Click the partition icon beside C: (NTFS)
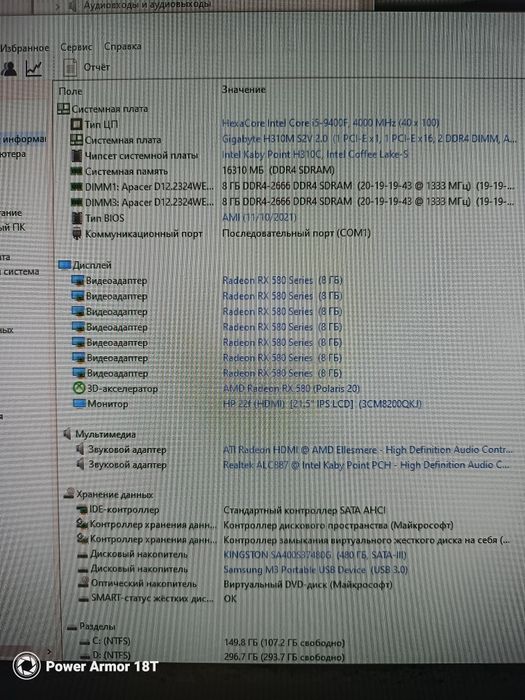 coord(84,642)
